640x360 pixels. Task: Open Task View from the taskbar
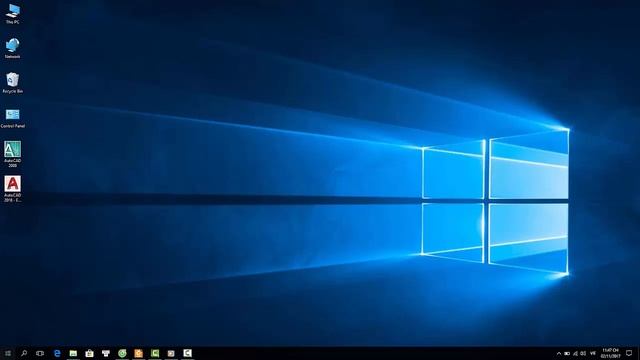[40, 353]
